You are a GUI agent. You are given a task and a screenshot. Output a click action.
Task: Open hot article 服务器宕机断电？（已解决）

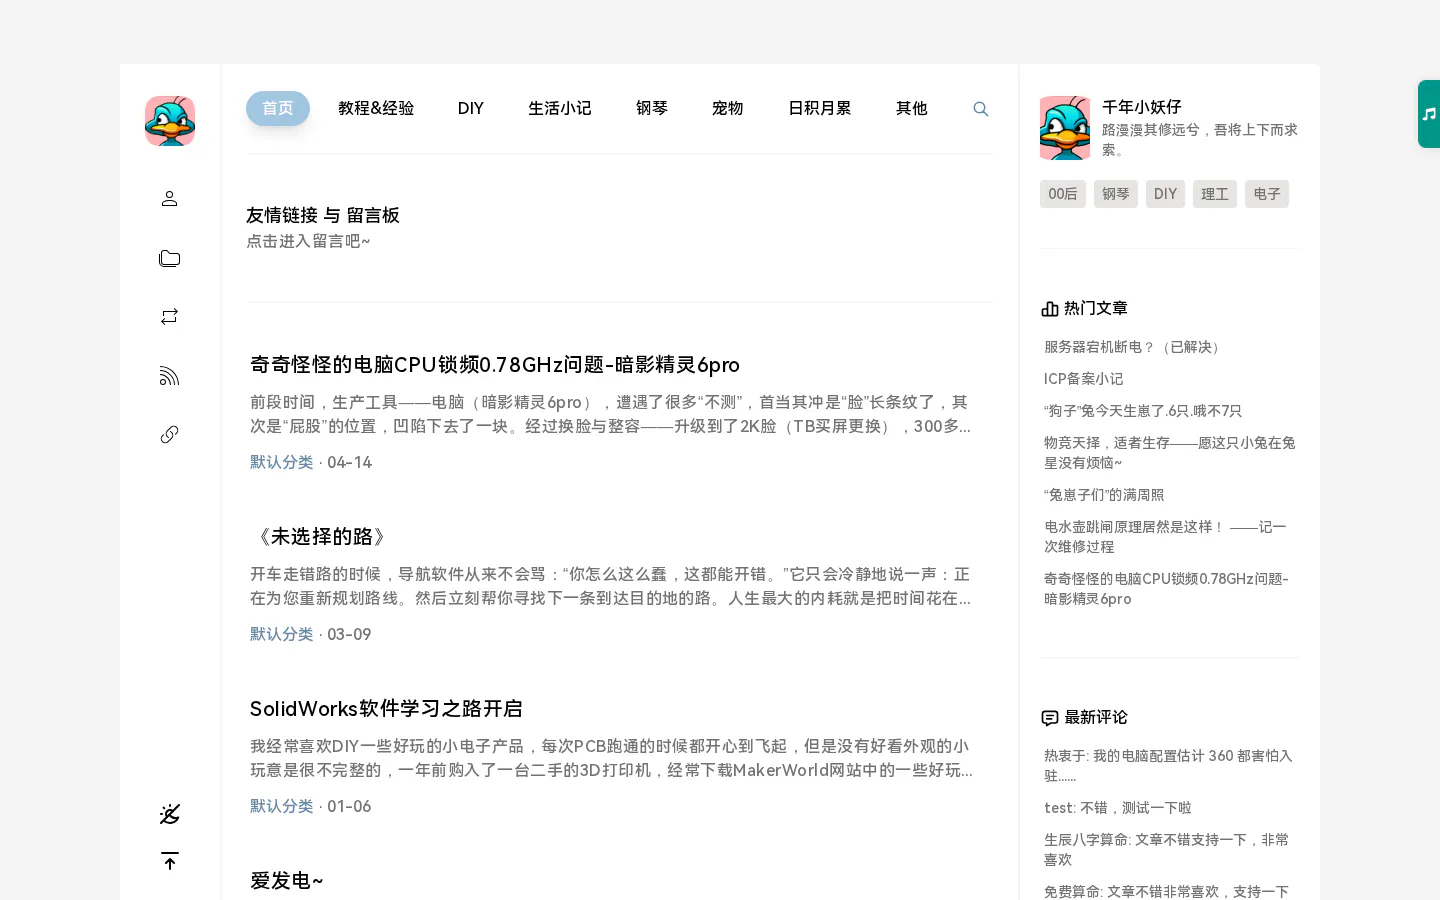(1135, 347)
